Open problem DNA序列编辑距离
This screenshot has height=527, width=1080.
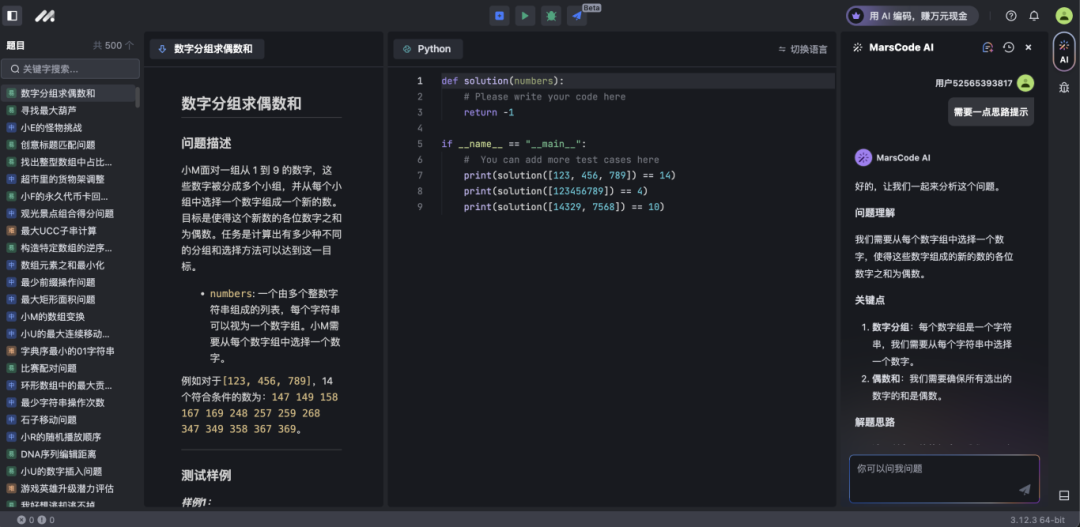pos(69,454)
